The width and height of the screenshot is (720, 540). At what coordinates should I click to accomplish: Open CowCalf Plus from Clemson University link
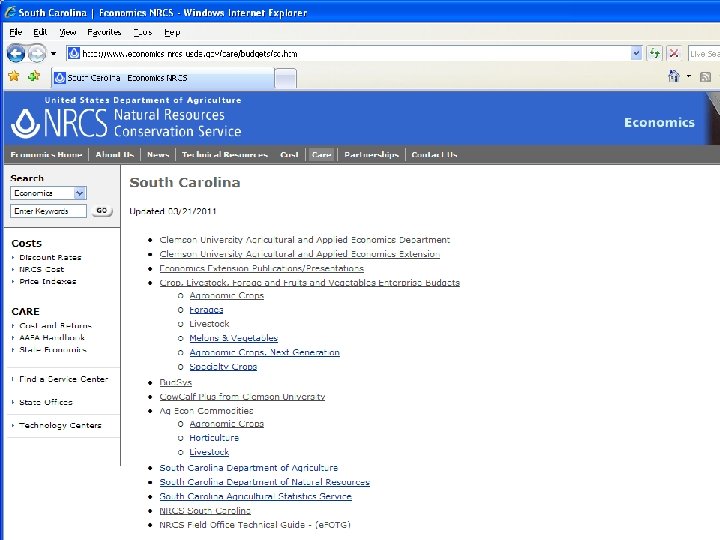(x=242, y=397)
